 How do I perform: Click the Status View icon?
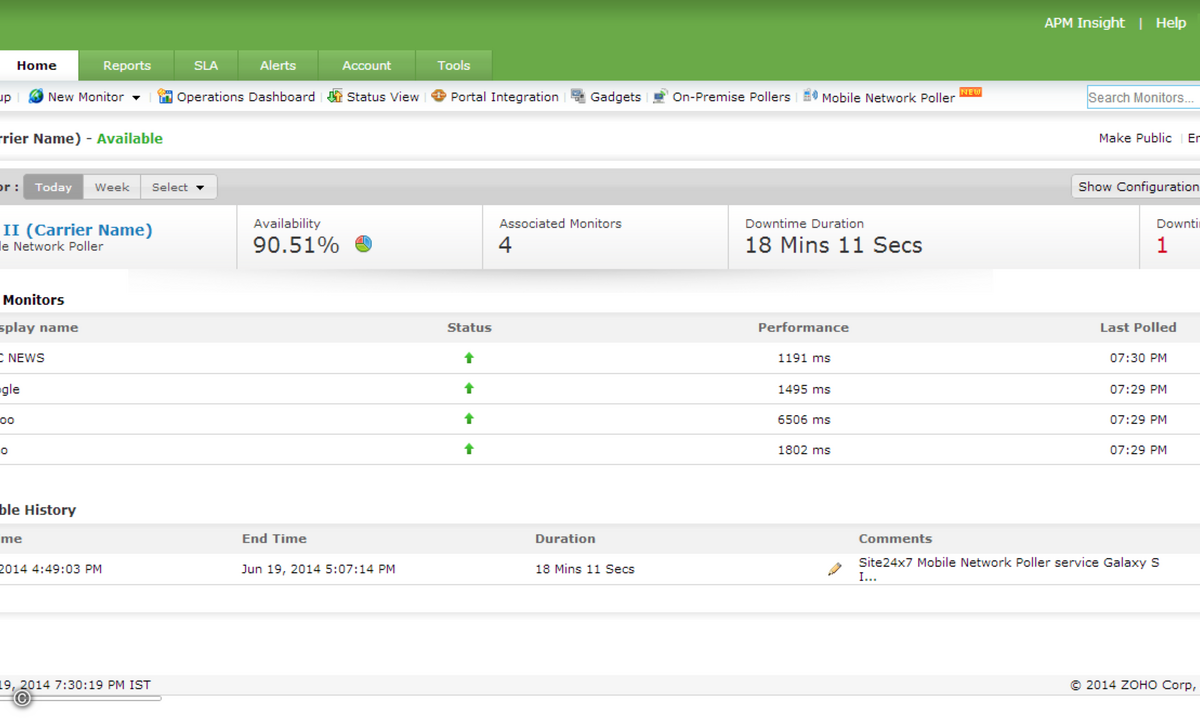(335, 96)
